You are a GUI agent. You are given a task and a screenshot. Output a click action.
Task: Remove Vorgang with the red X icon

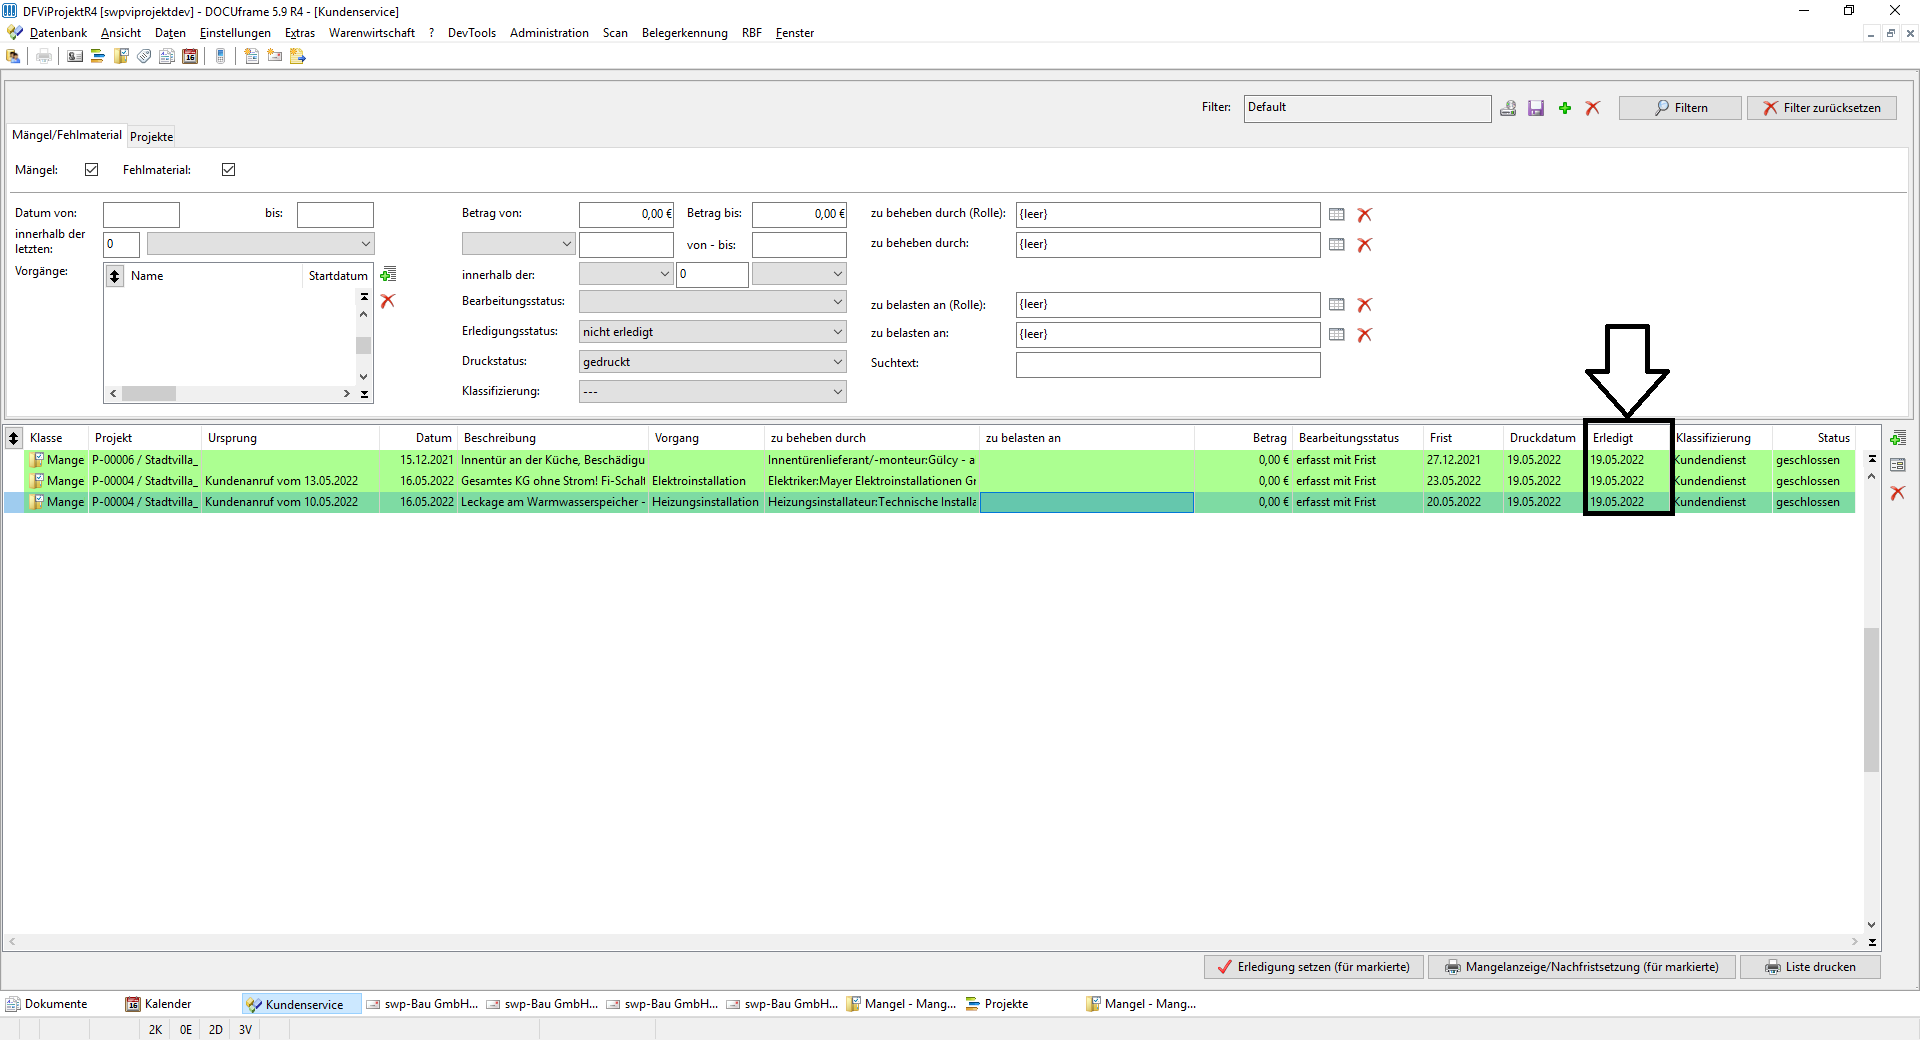pos(388,301)
